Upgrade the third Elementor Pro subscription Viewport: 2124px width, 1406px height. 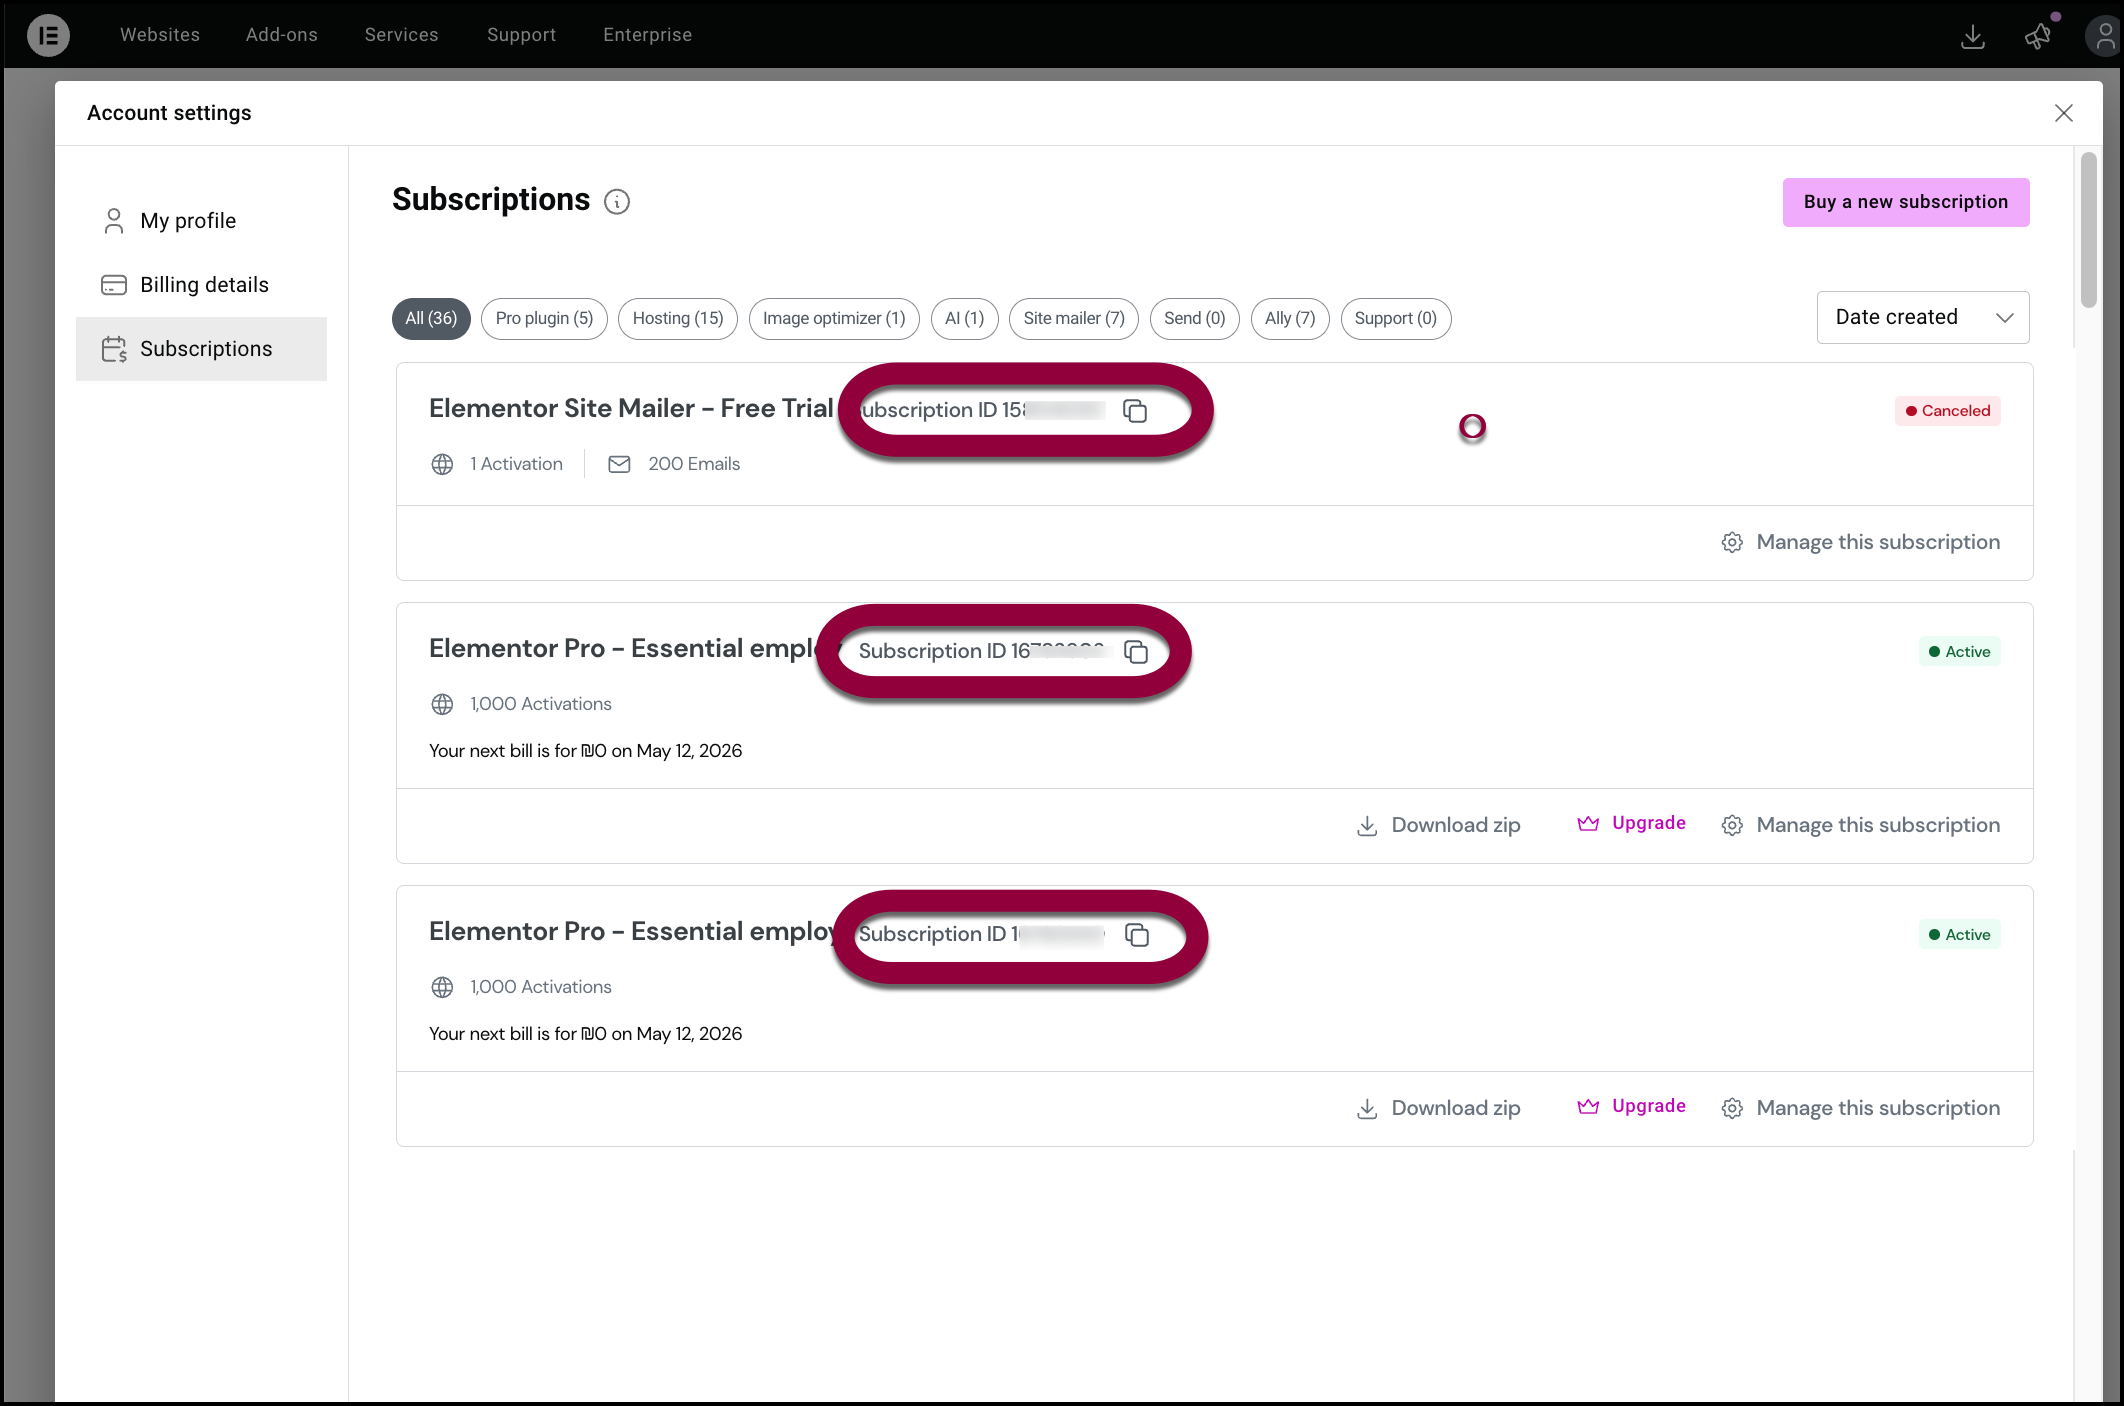click(x=1631, y=1106)
